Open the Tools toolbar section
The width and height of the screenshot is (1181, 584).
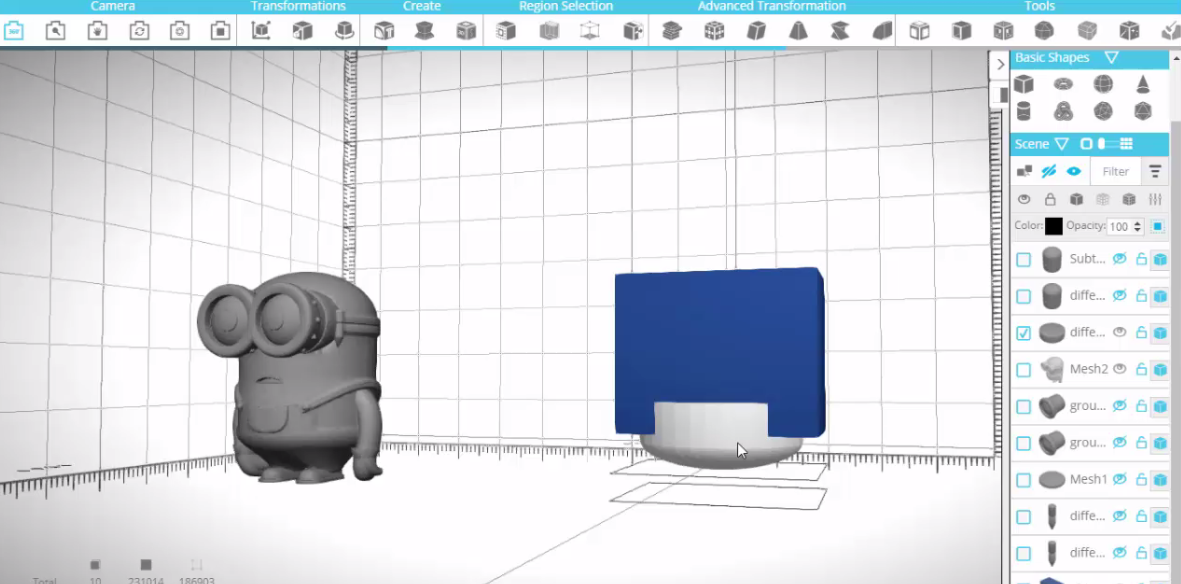pyautogui.click(x=1039, y=6)
